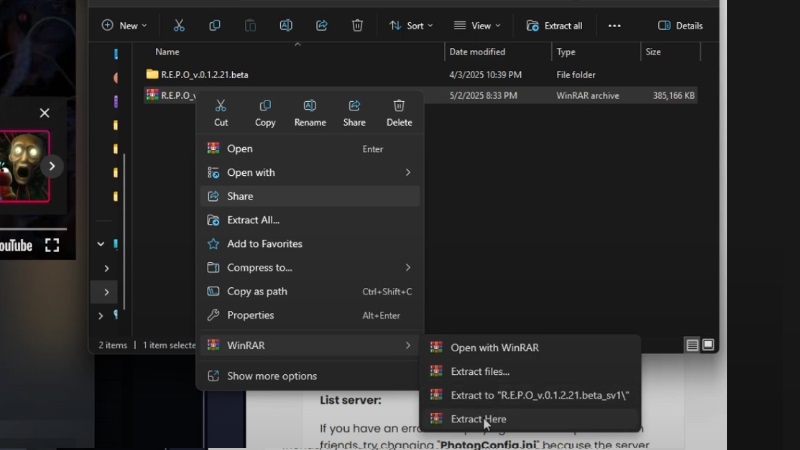800x450 pixels.
Task: Click the 5/2/2025 8:33 PM date cell
Action: 483,95
